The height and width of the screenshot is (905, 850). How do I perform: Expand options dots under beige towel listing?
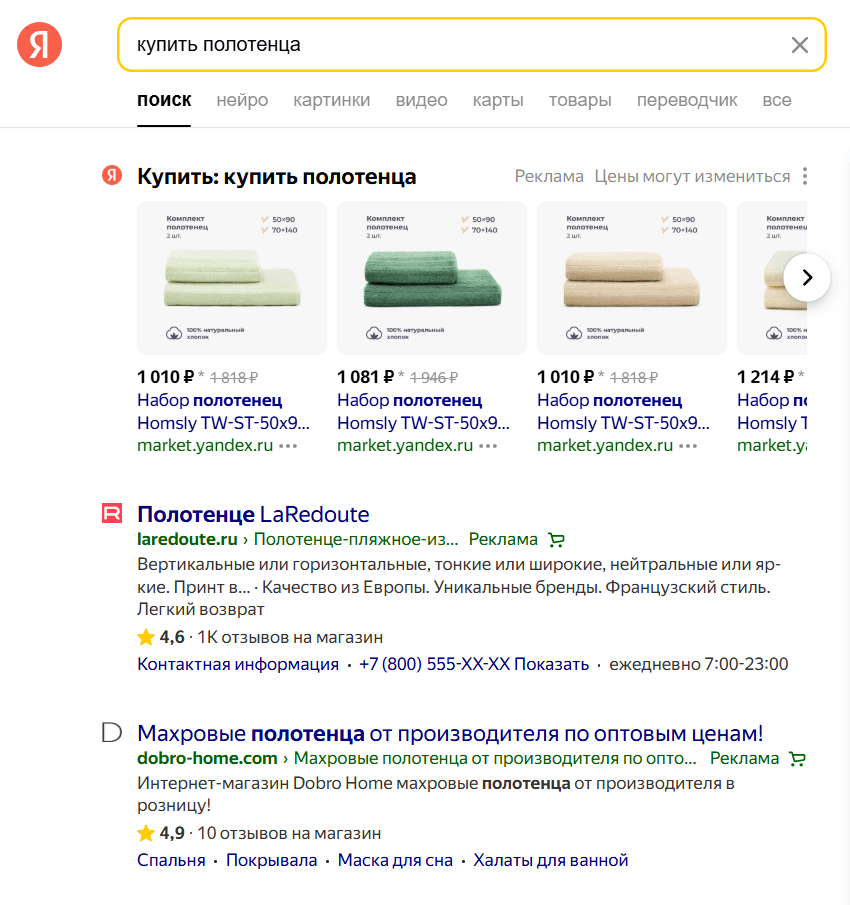pos(688,446)
